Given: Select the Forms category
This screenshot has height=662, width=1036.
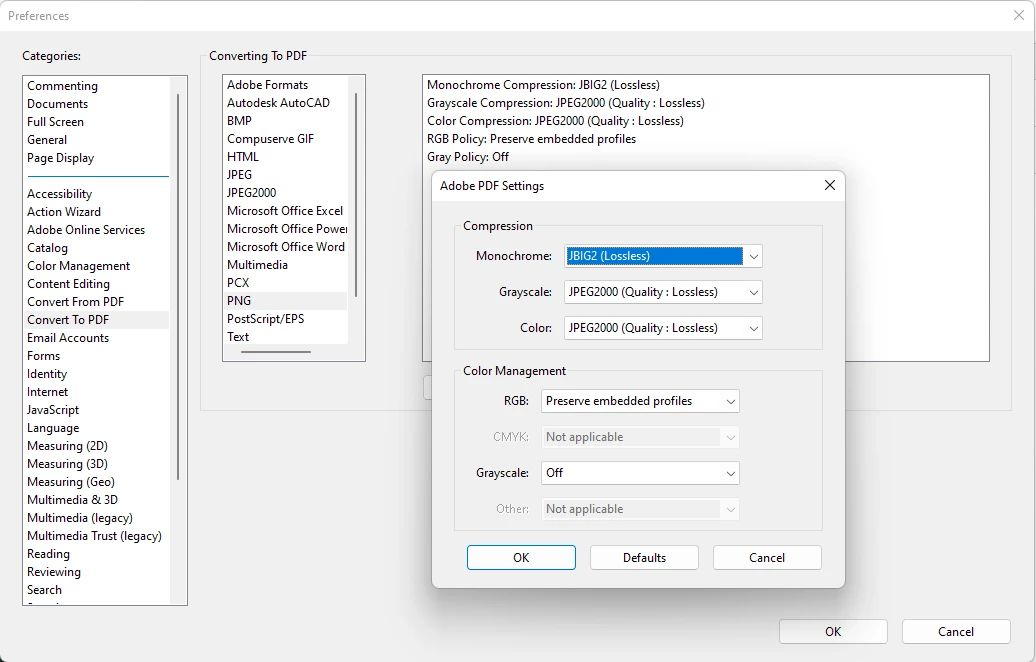Looking at the screenshot, I should pos(44,355).
